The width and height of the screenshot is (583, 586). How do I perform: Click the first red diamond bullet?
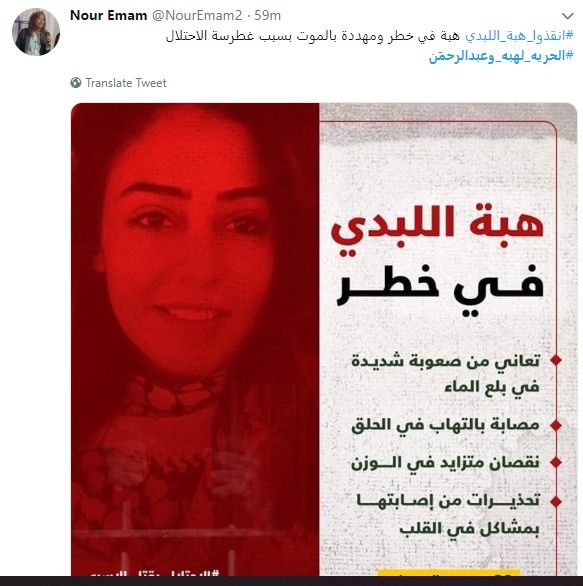[x=556, y=361]
